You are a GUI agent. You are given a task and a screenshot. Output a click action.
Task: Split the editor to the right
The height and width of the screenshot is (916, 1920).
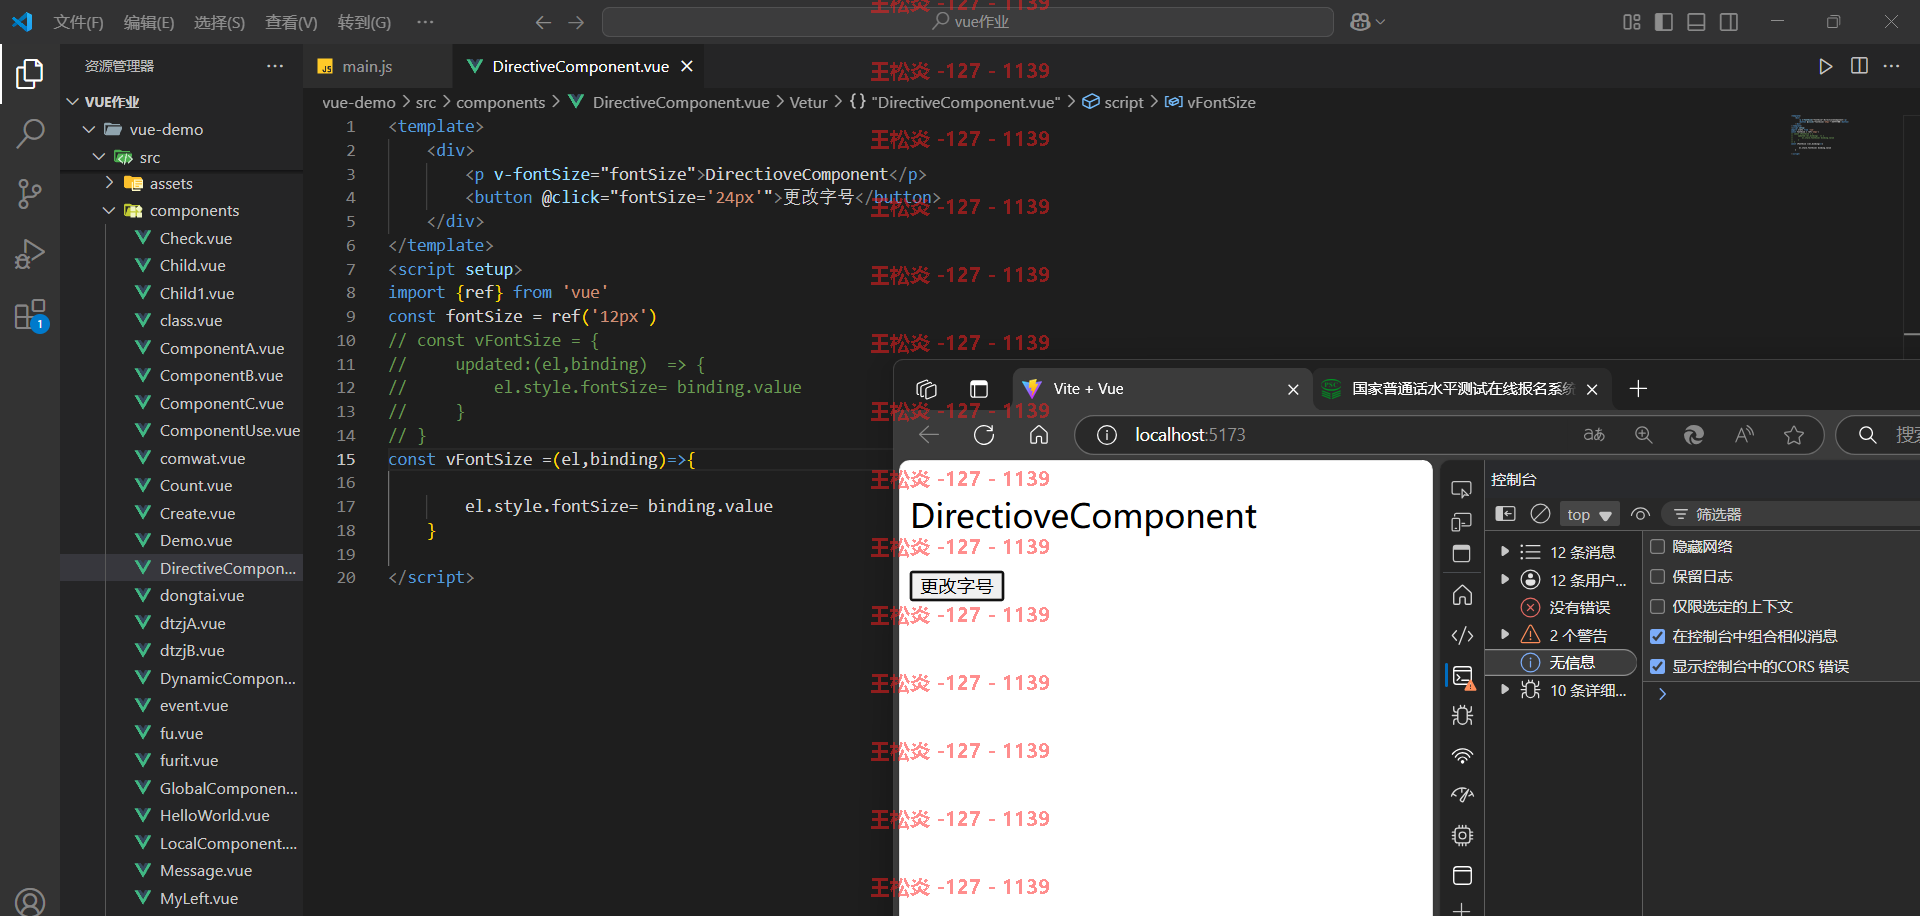1859,66
